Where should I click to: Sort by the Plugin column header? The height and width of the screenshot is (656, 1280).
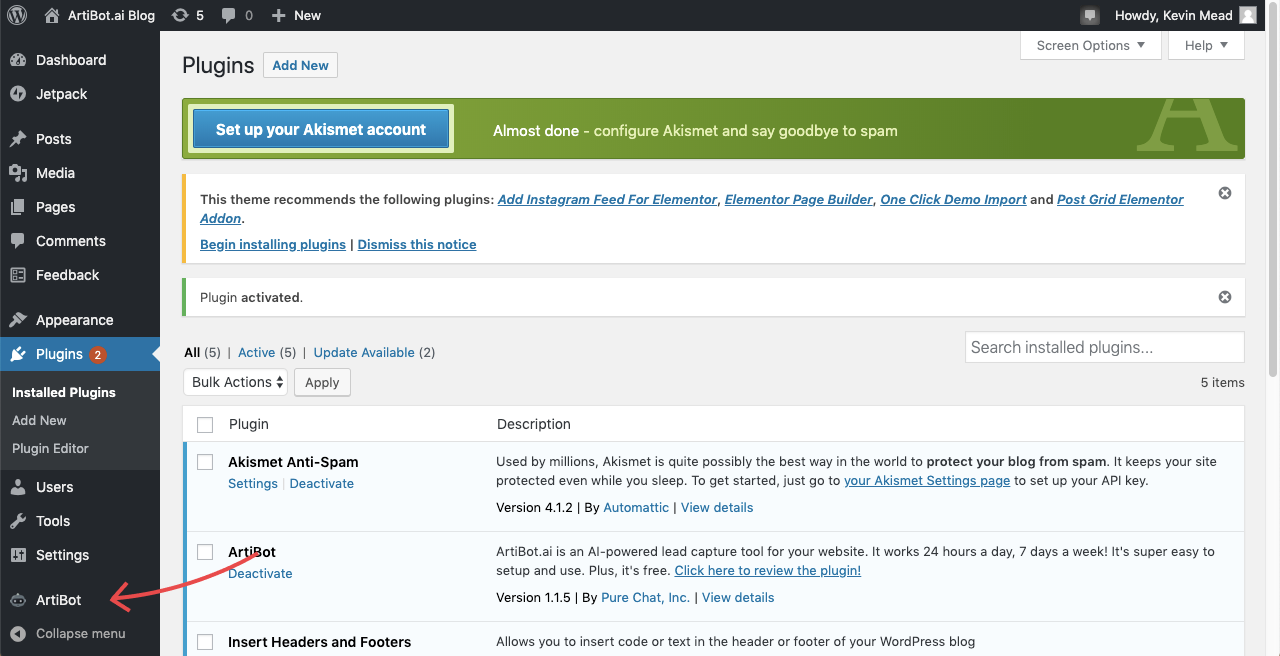tap(249, 424)
